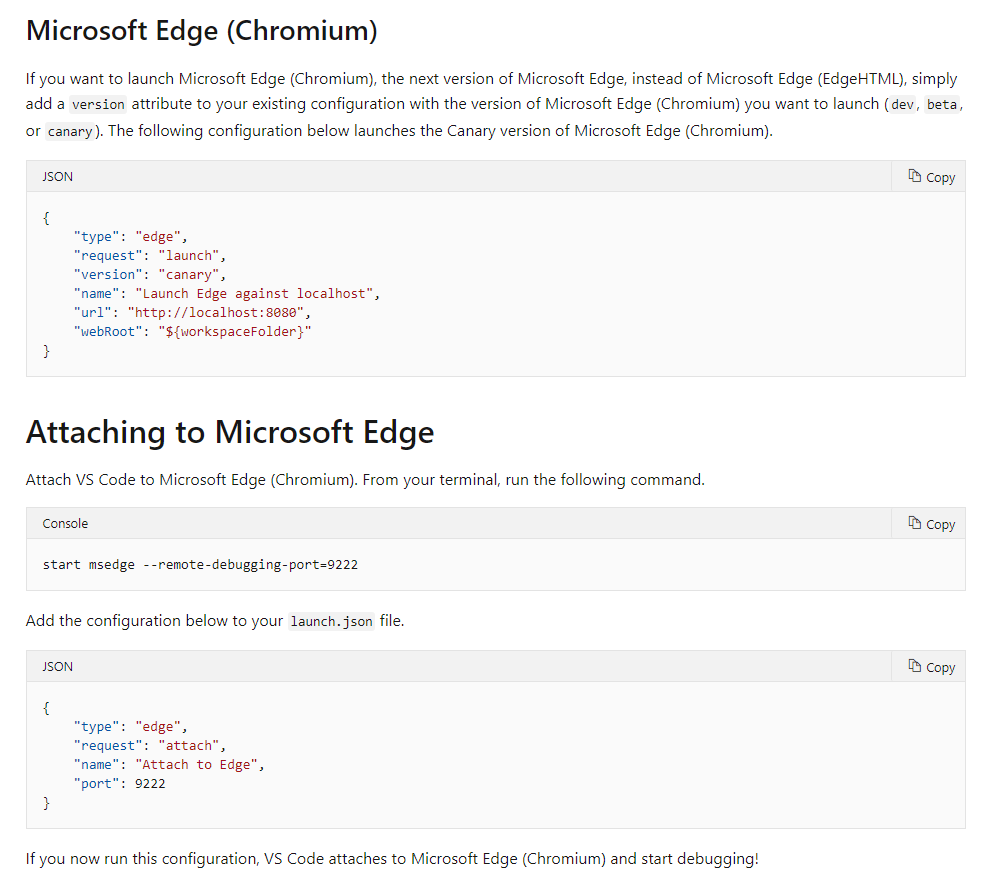Click the JSON label above the attach config
This screenshot has height=875, width=995.
point(57,667)
